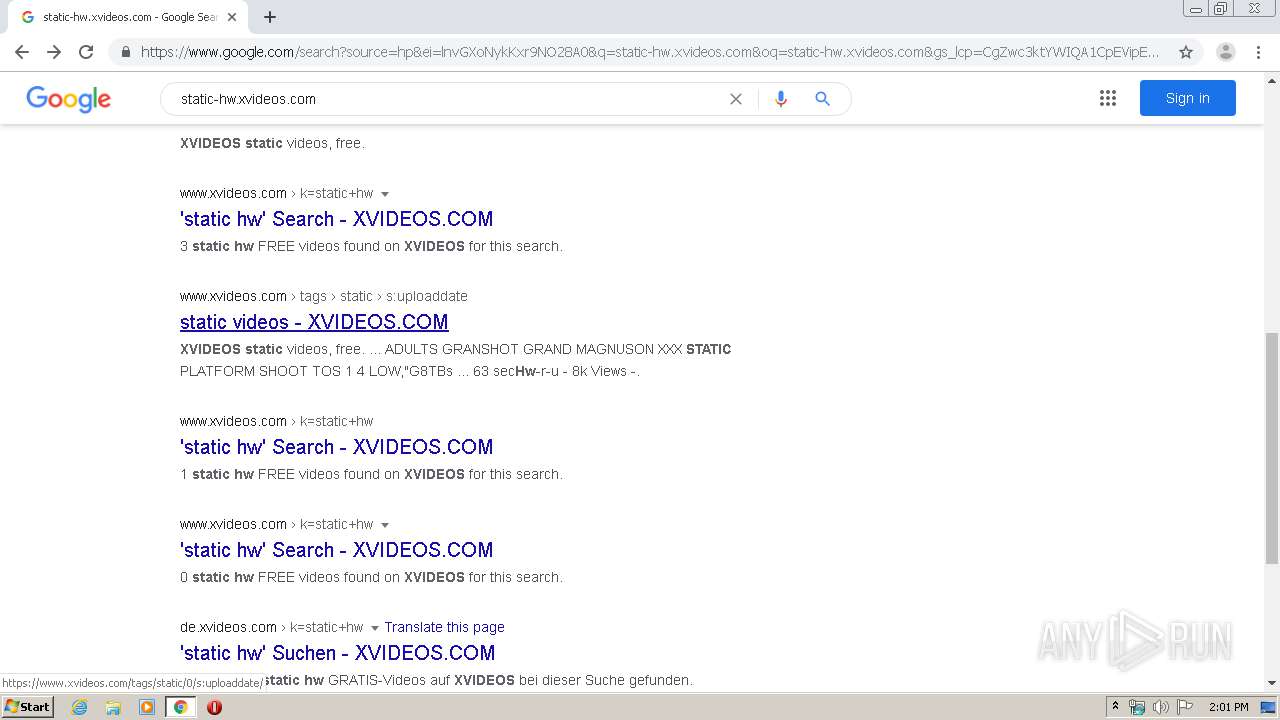The image size is (1280, 720).
Task: Focus the Google search input field
Action: (450, 99)
